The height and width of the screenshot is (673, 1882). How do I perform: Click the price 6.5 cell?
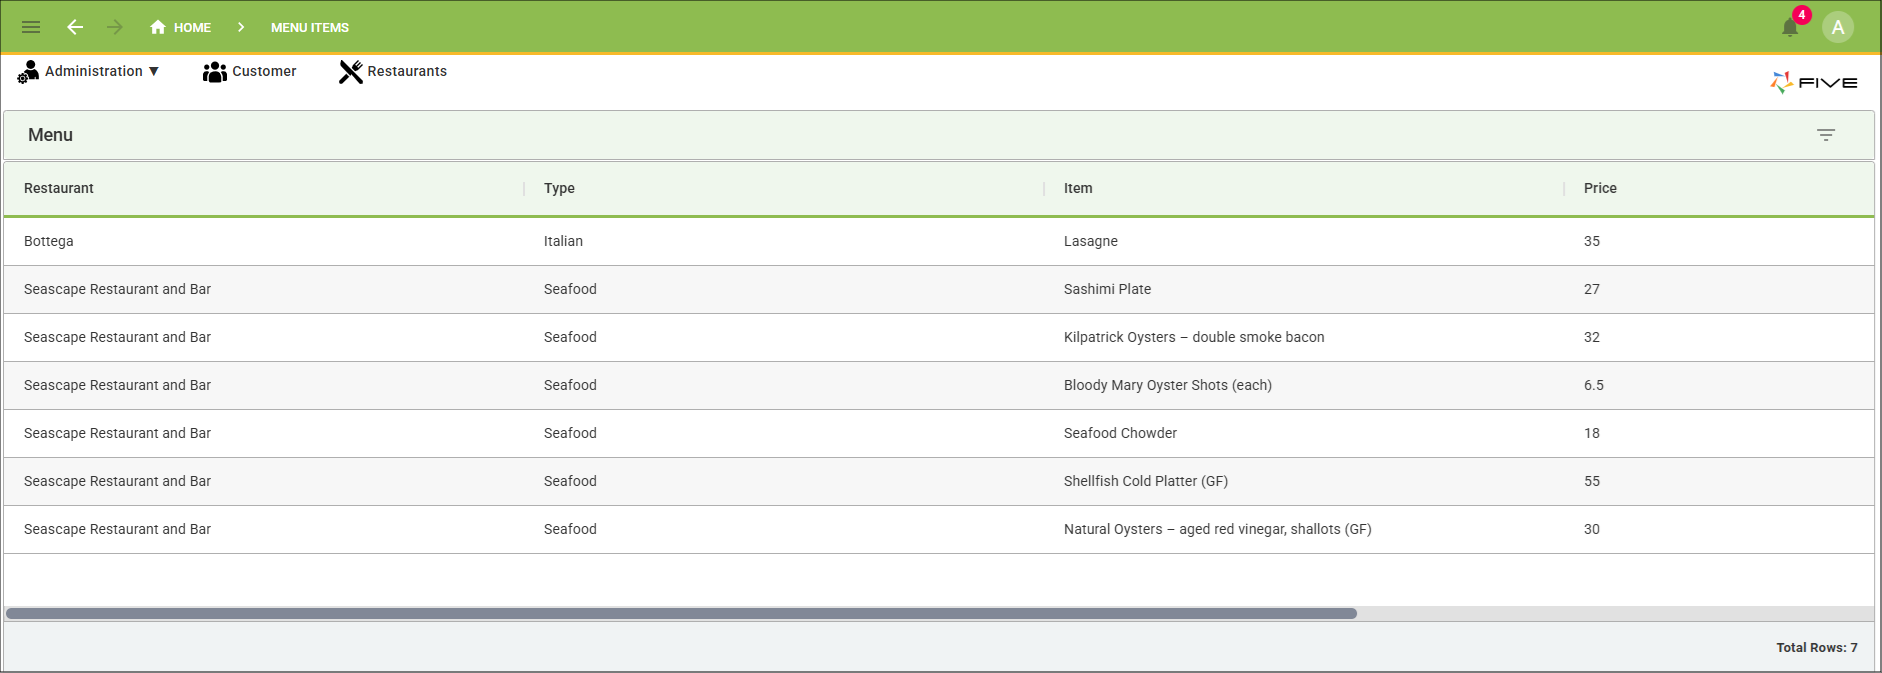pos(1594,385)
